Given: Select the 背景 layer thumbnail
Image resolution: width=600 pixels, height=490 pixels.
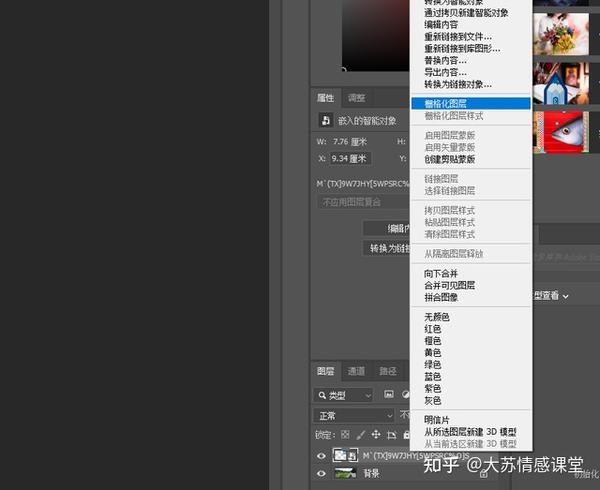Looking at the screenshot, I should [346, 474].
